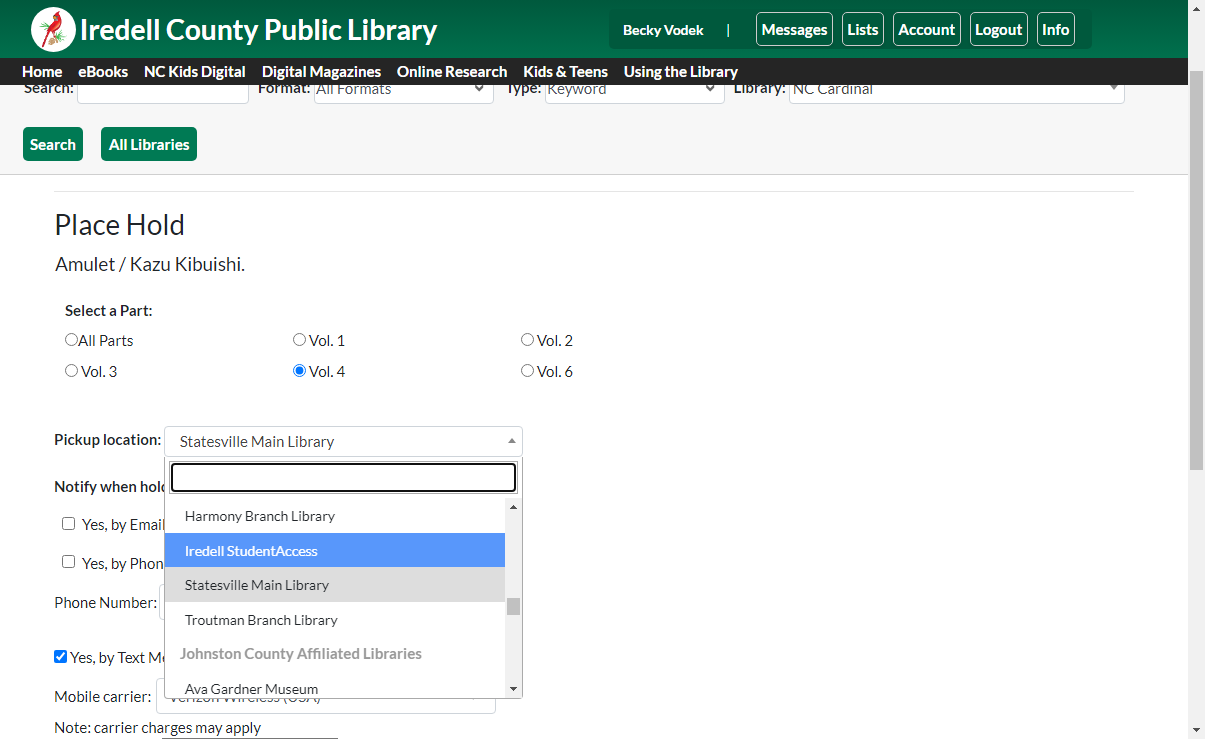This screenshot has height=739, width=1205.
Task: Click the catalog Search text field
Action: coord(163,93)
